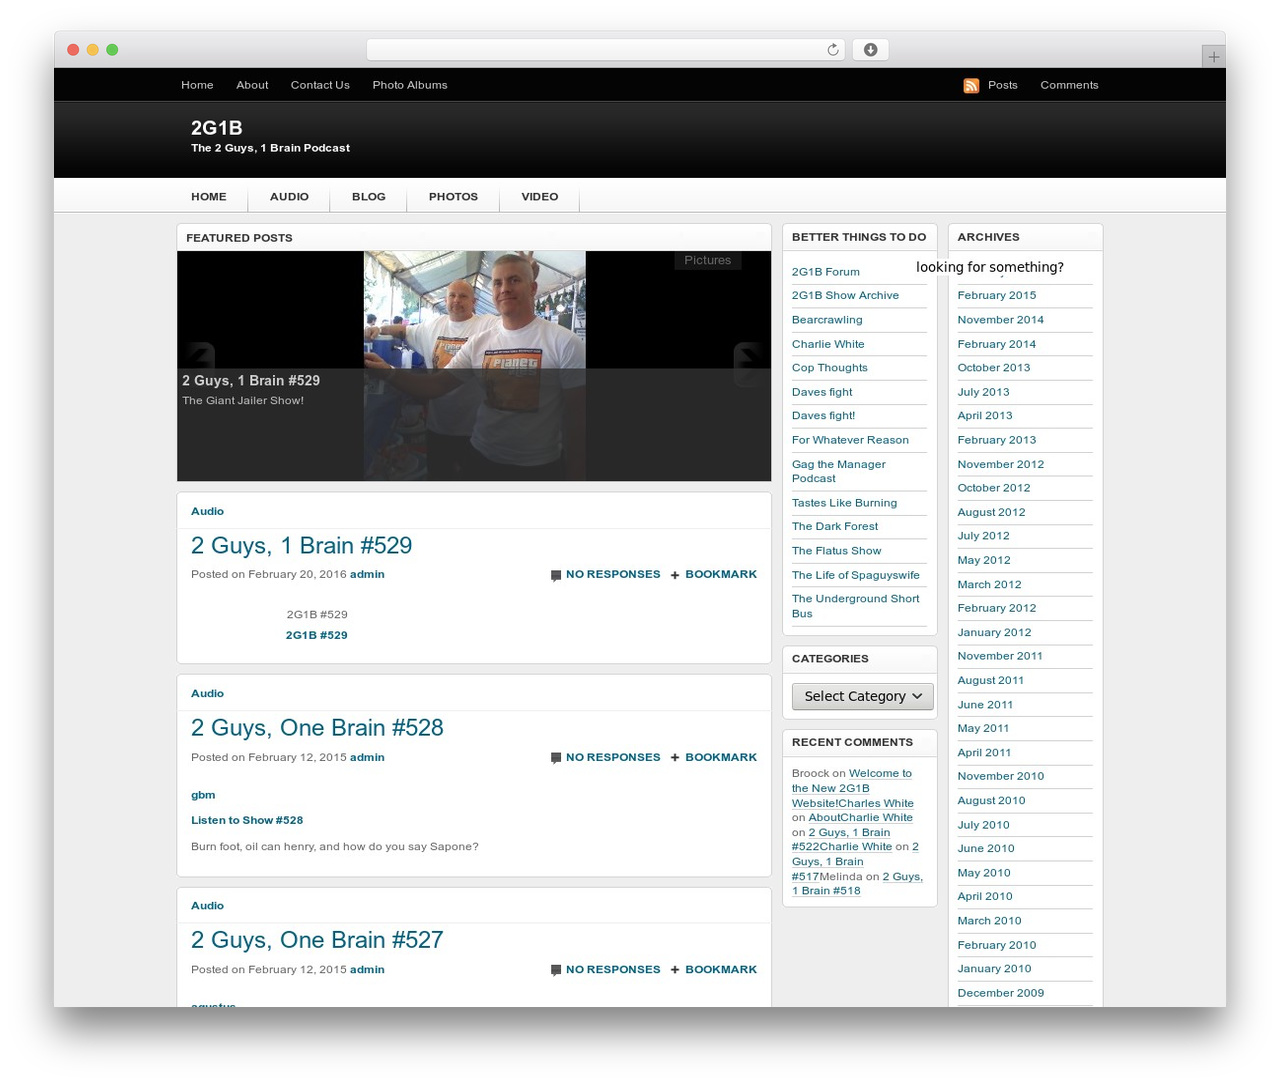Go to the PHOTOS navigation tab

point(453,197)
